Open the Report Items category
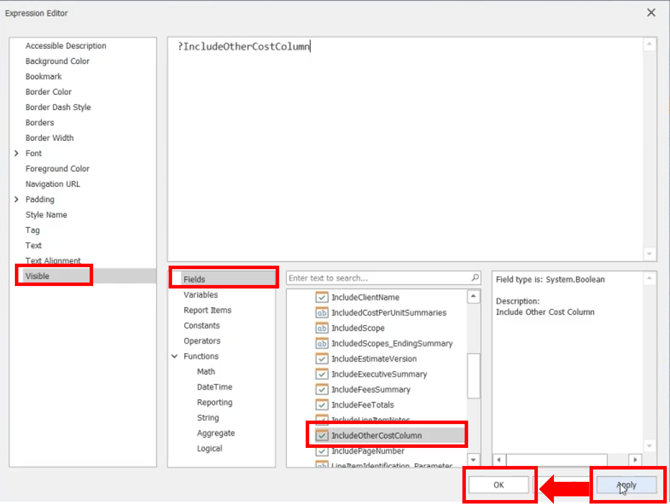This screenshot has height=504, width=670. tap(207, 310)
